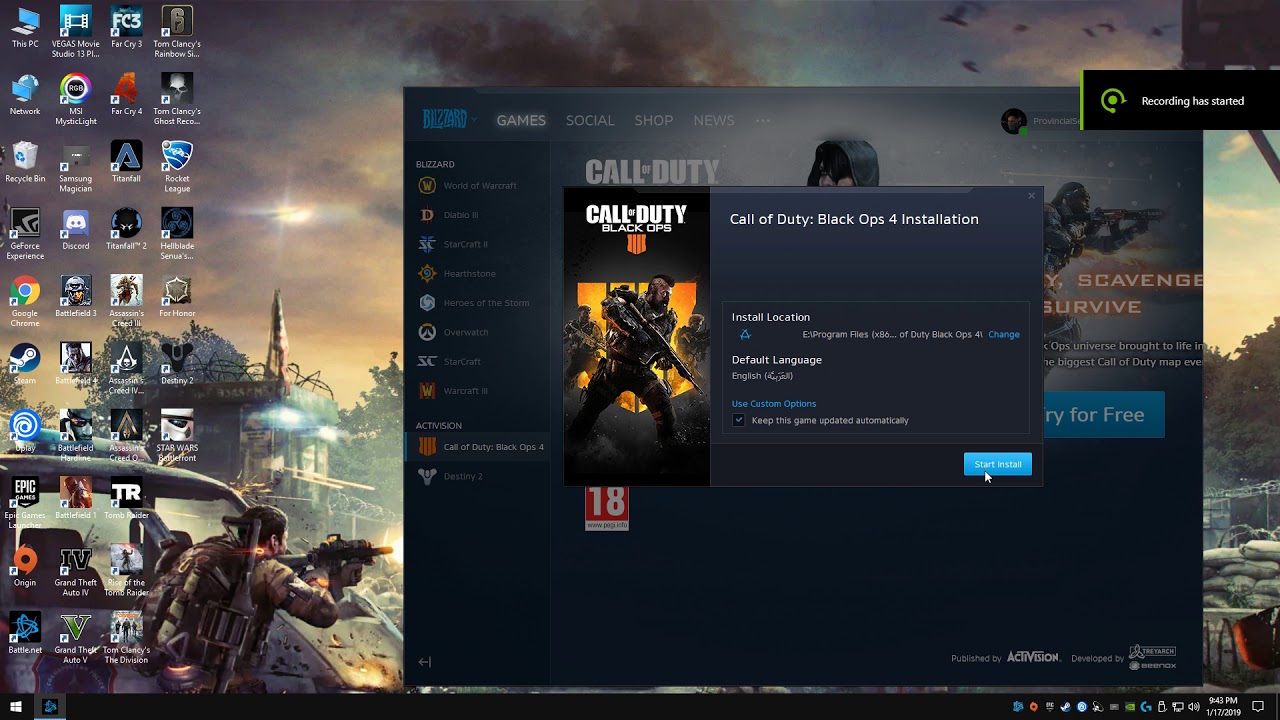1280x720 pixels.
Task: Open NVIDIA icon in system tray
Action: click(1130, 707)
